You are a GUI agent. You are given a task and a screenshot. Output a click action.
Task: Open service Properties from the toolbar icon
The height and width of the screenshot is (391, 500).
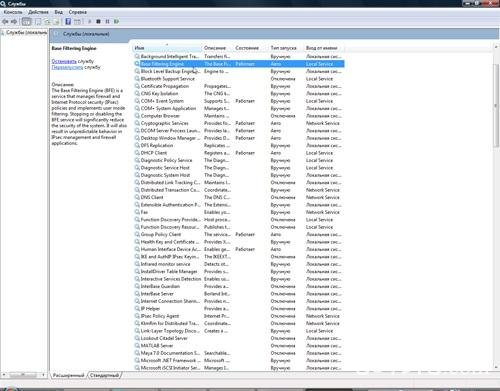click(38, 22)
